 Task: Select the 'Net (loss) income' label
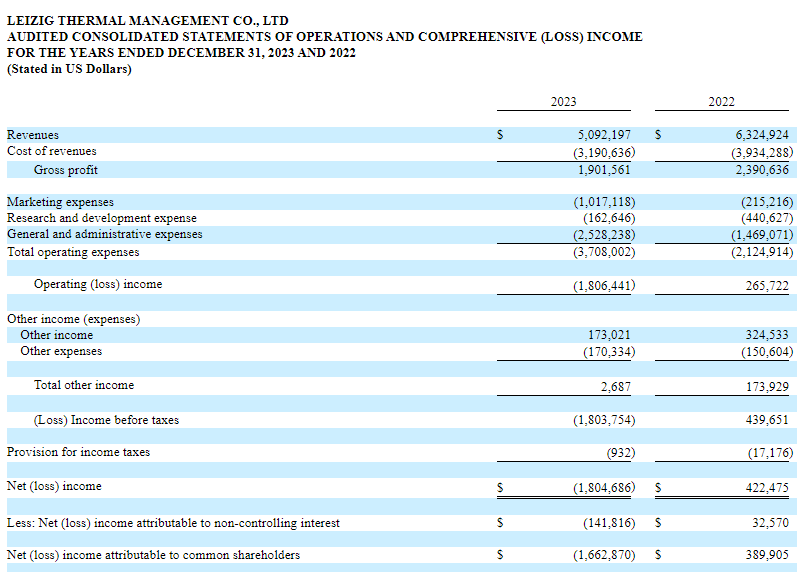[x=54, y=486]
